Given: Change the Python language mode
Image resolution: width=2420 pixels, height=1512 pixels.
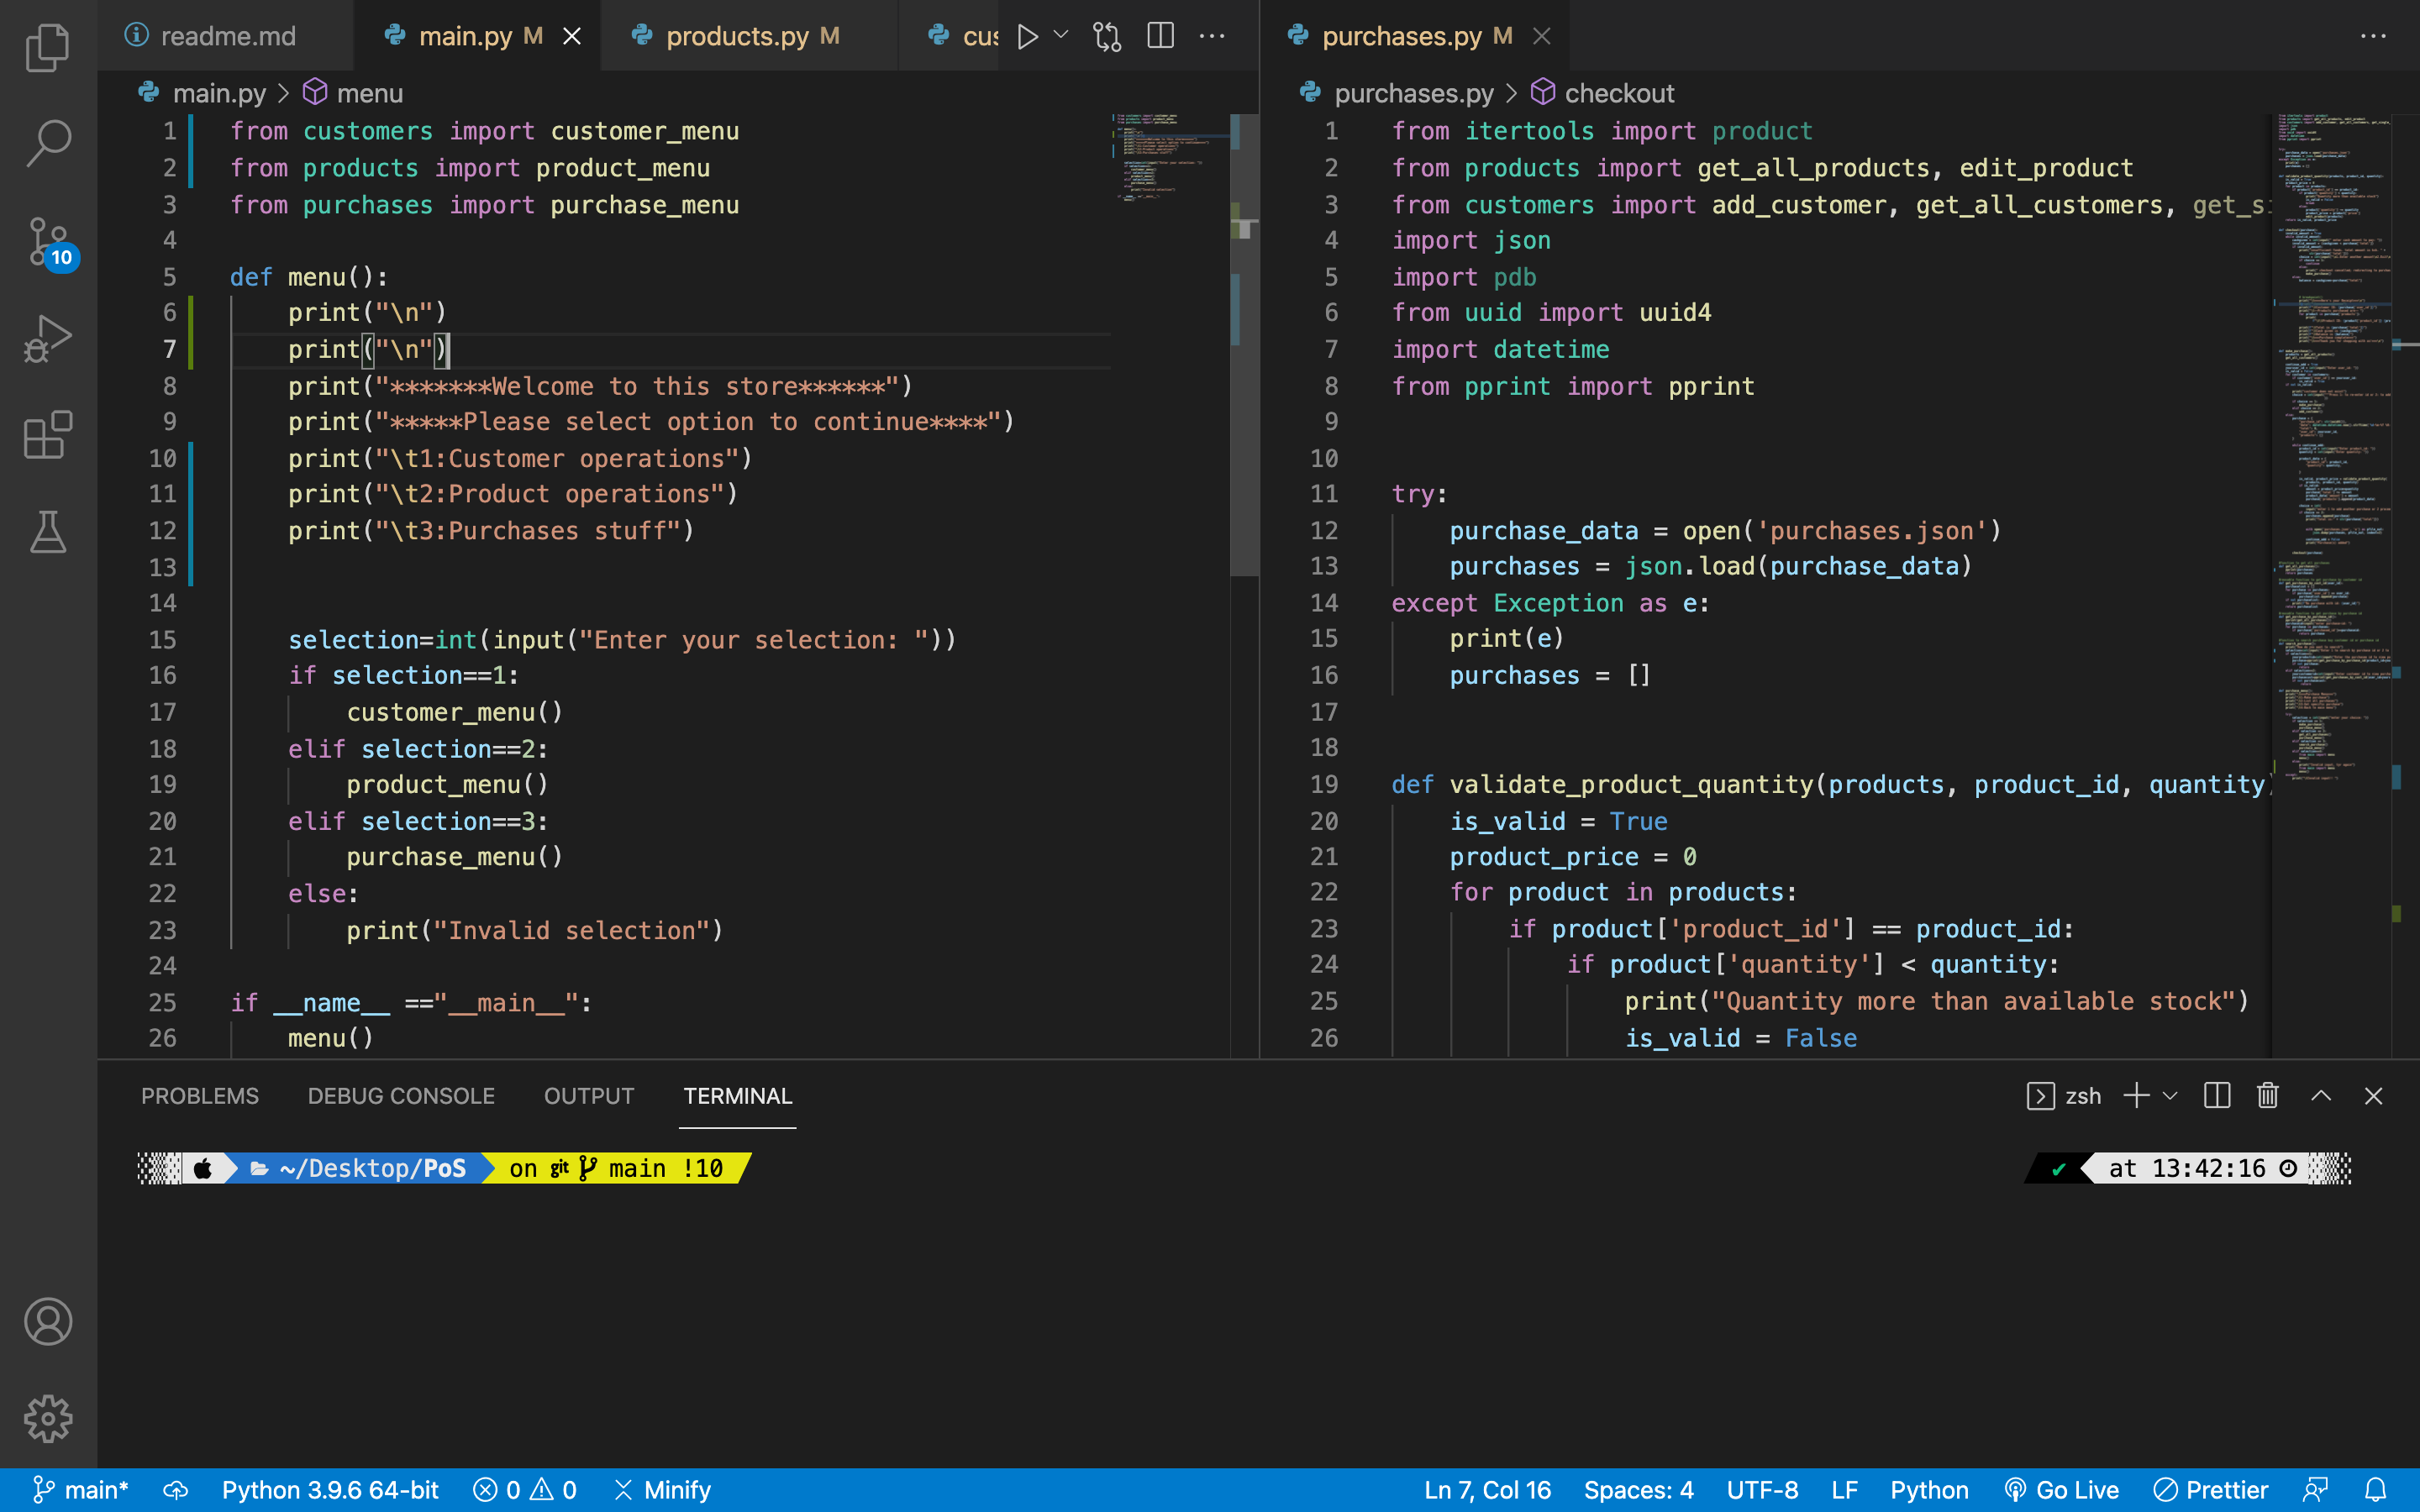Looking at the screenshot, I should pos(1929,1490).
